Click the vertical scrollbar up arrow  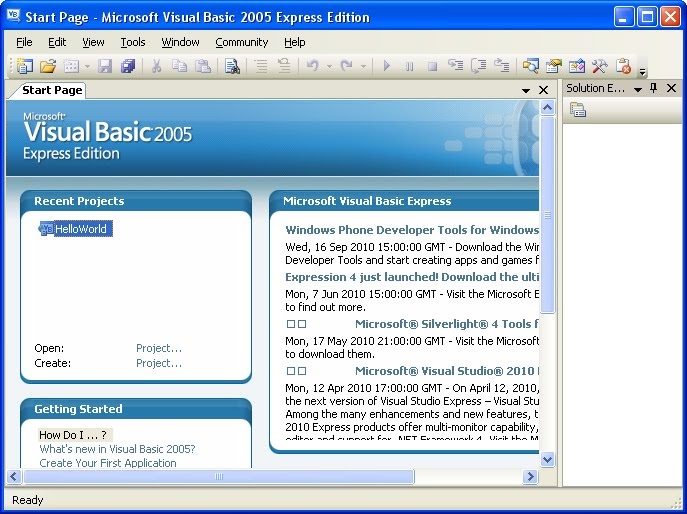pyautogui.click(x=548, y=108)
